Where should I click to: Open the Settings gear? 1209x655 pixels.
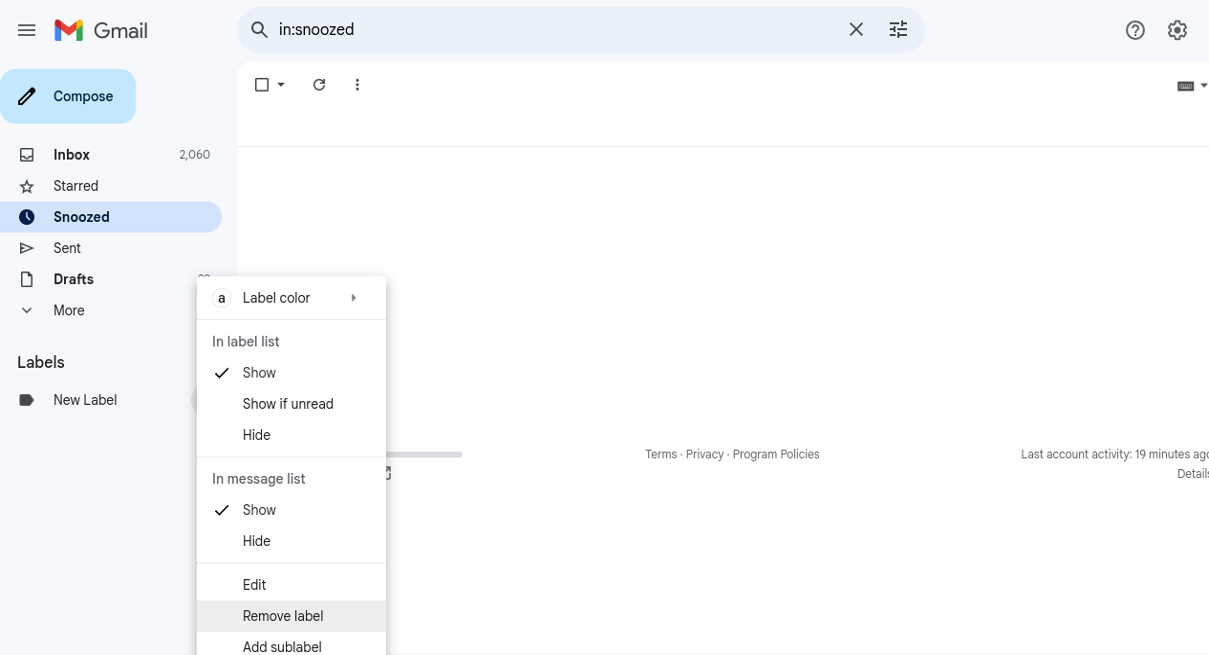coord(1177,29)
